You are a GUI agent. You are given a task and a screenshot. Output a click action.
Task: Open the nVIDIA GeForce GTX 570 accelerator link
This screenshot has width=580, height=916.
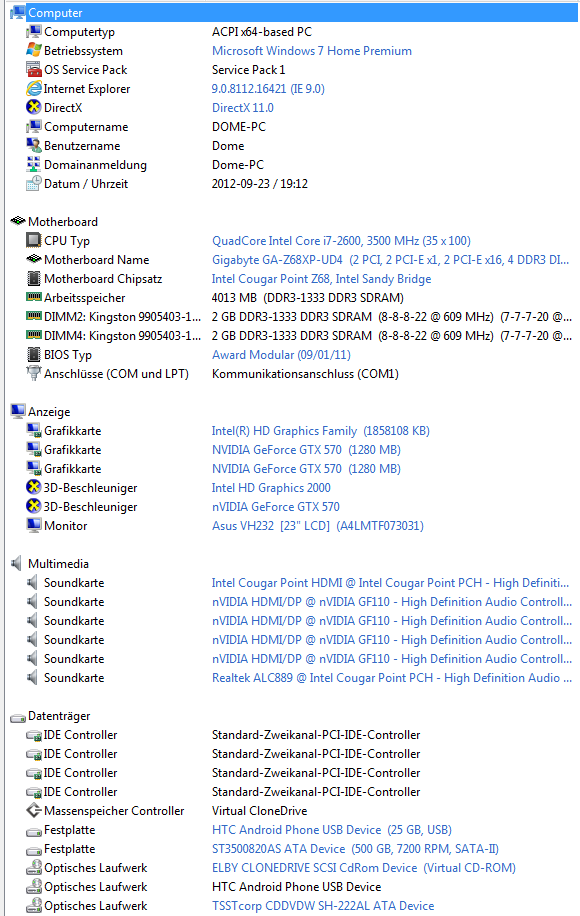pos(276,506)
